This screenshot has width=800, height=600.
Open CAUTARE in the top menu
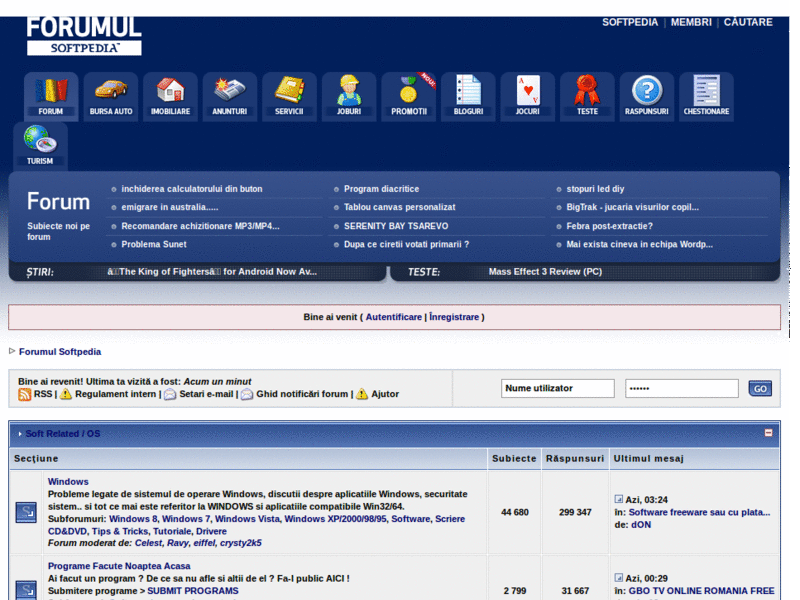(748, 22)
